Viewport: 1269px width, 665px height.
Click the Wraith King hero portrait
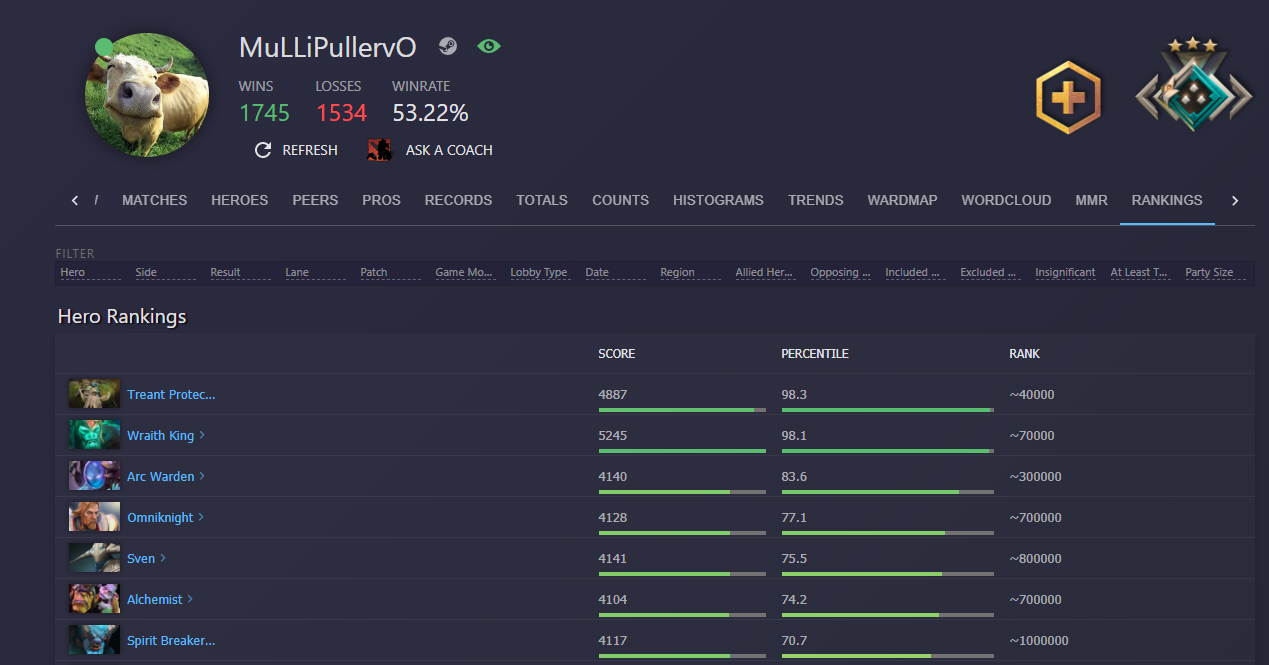pyautogui.click(x=94, y=435)
